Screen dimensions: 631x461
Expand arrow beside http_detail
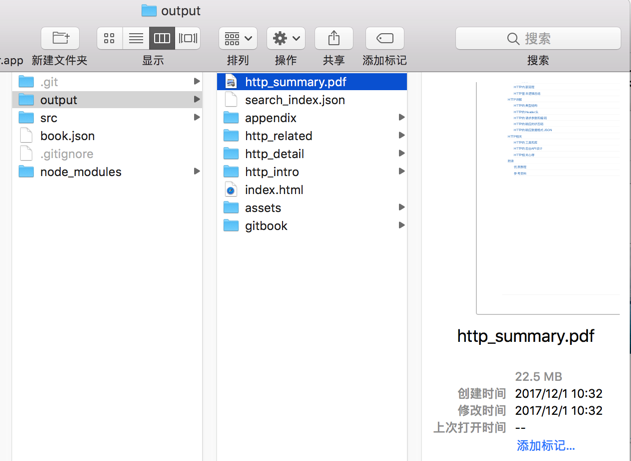tap(402, 153)
